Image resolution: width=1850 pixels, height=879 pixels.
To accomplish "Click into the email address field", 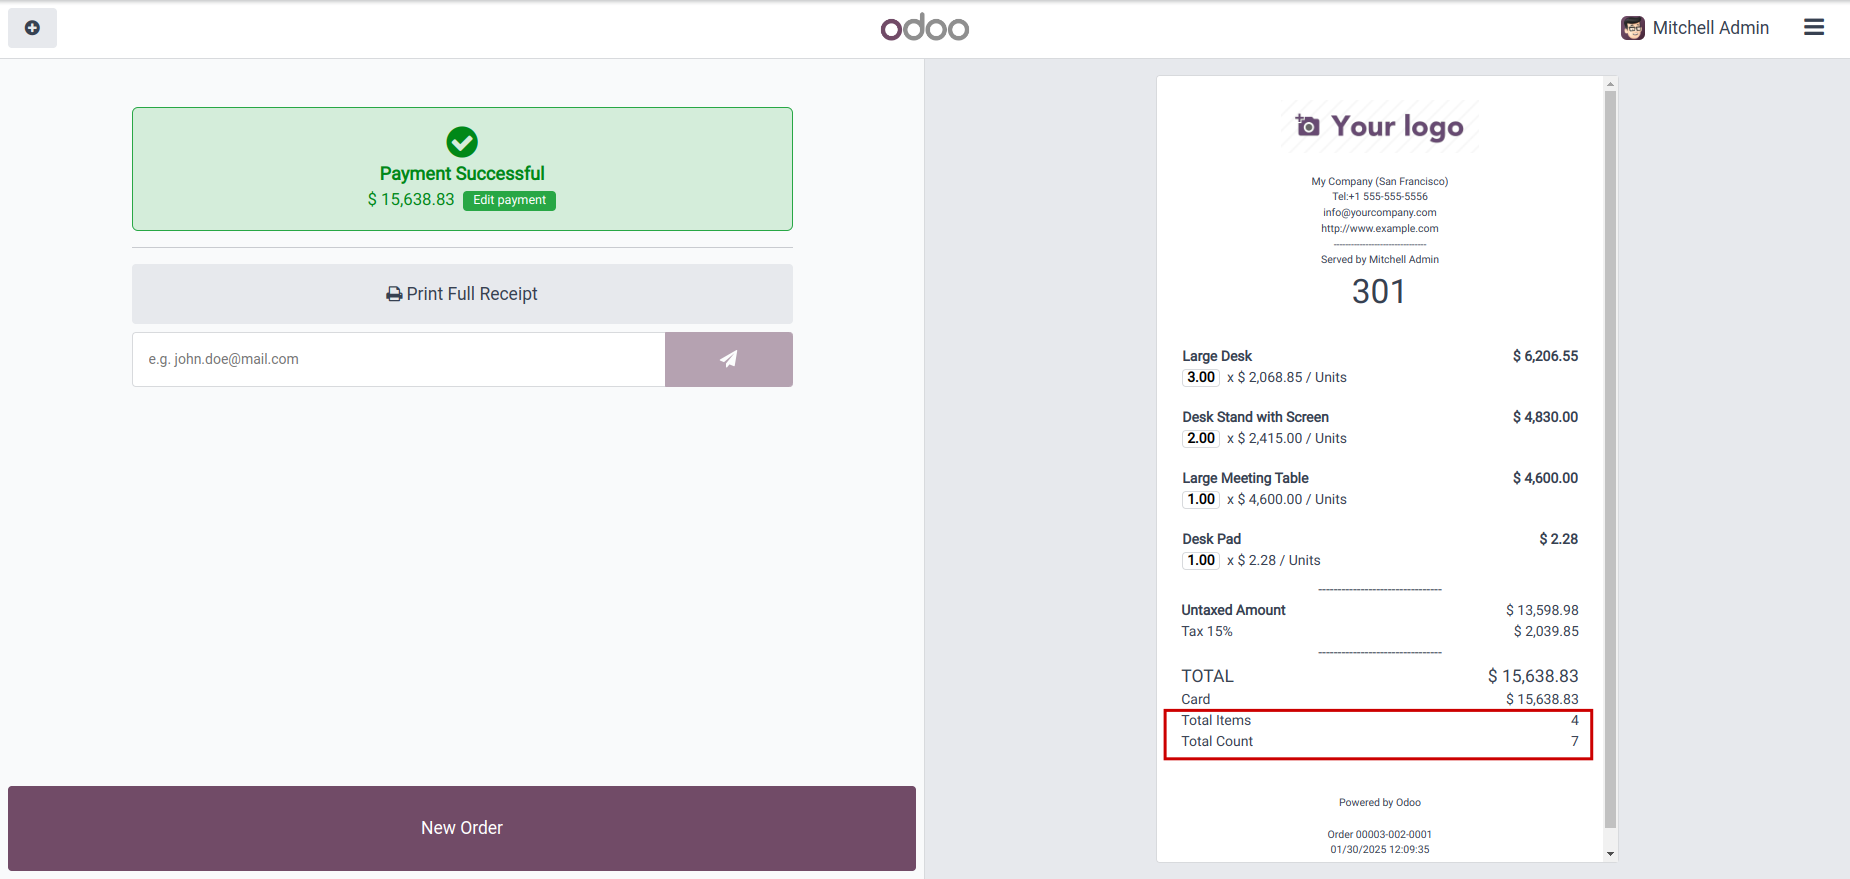I will pos(399,359).
